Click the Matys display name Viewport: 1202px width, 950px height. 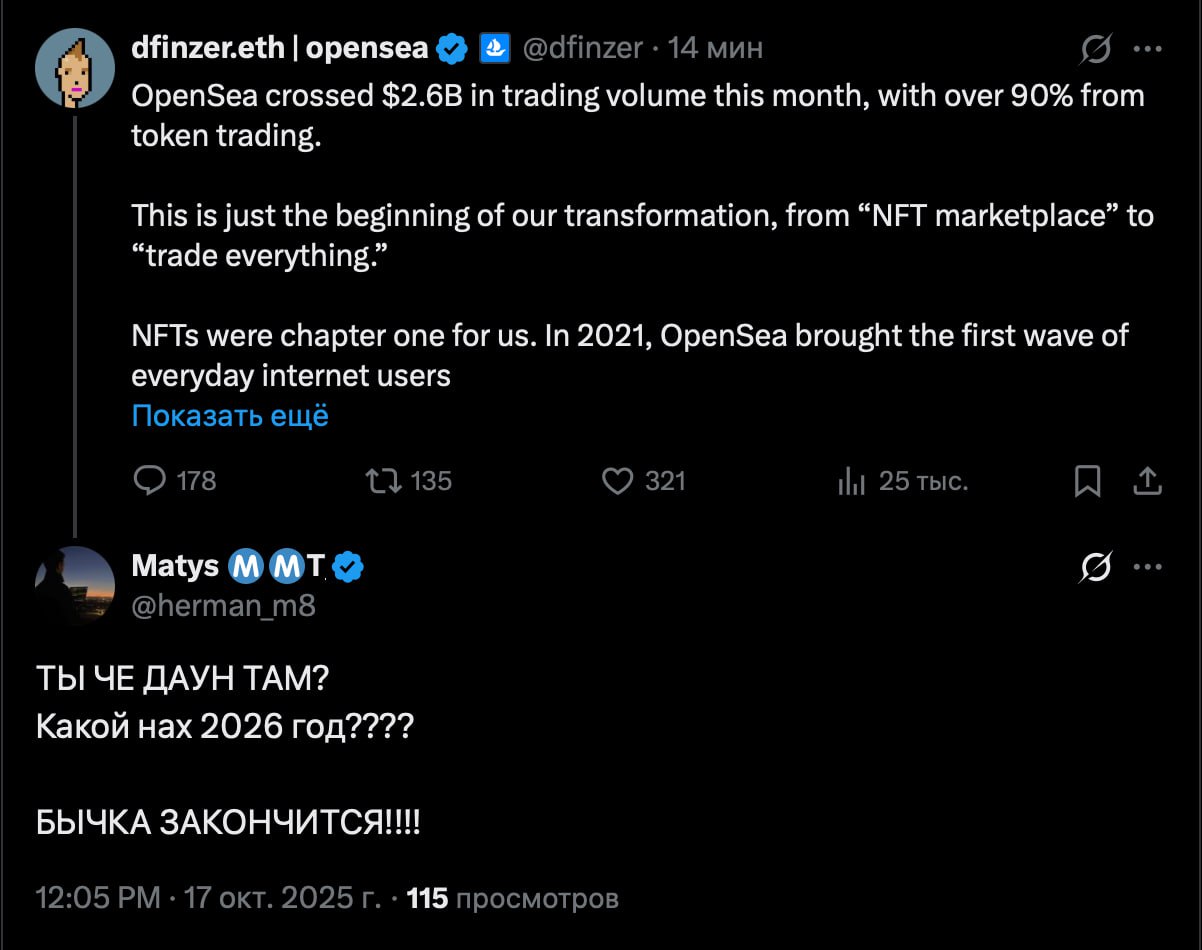[x=175, y=566]
